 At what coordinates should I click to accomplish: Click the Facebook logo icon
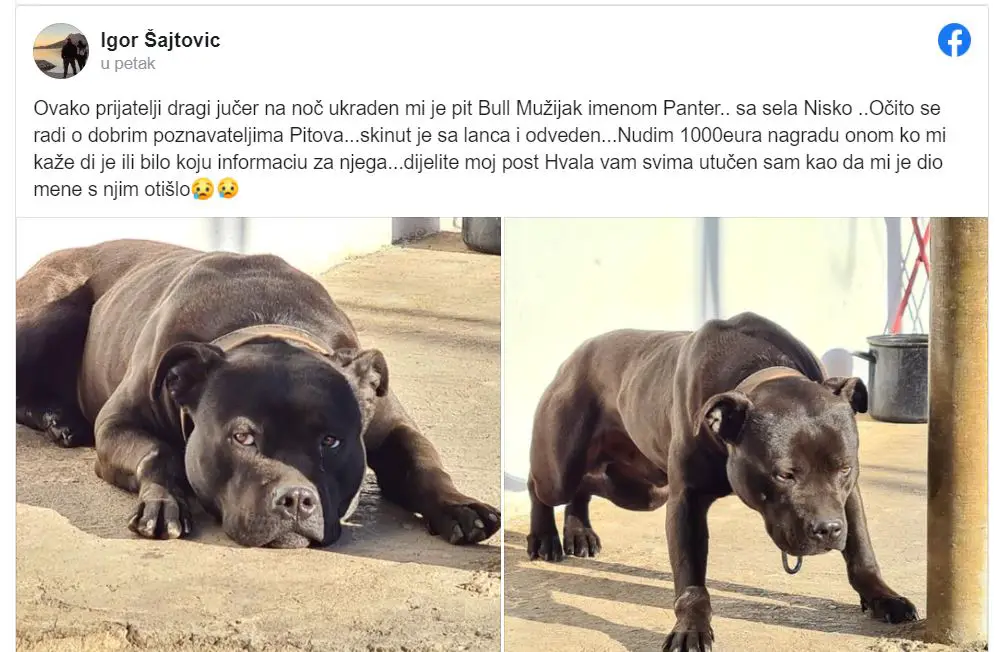tap(954, 40)
